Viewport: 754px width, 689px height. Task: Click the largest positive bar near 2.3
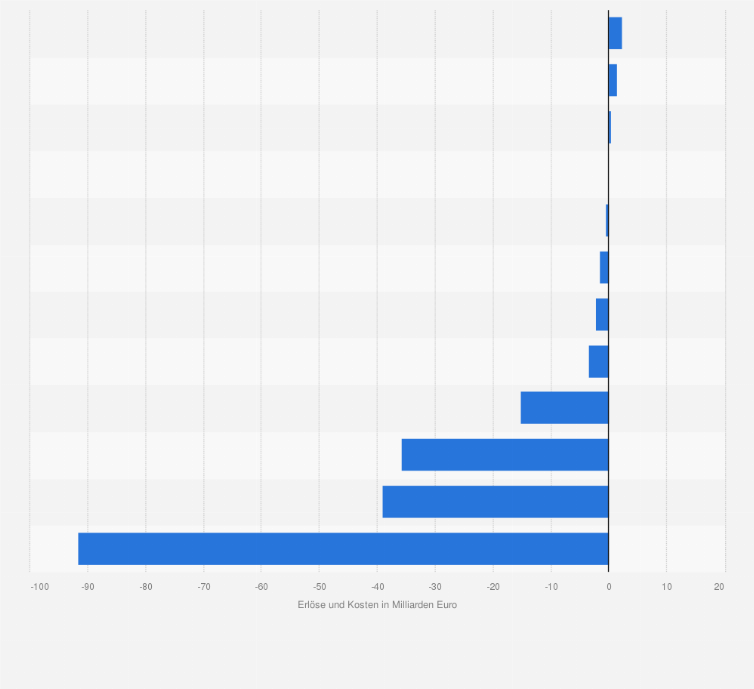pyautogui.click(x=616, y=33)
